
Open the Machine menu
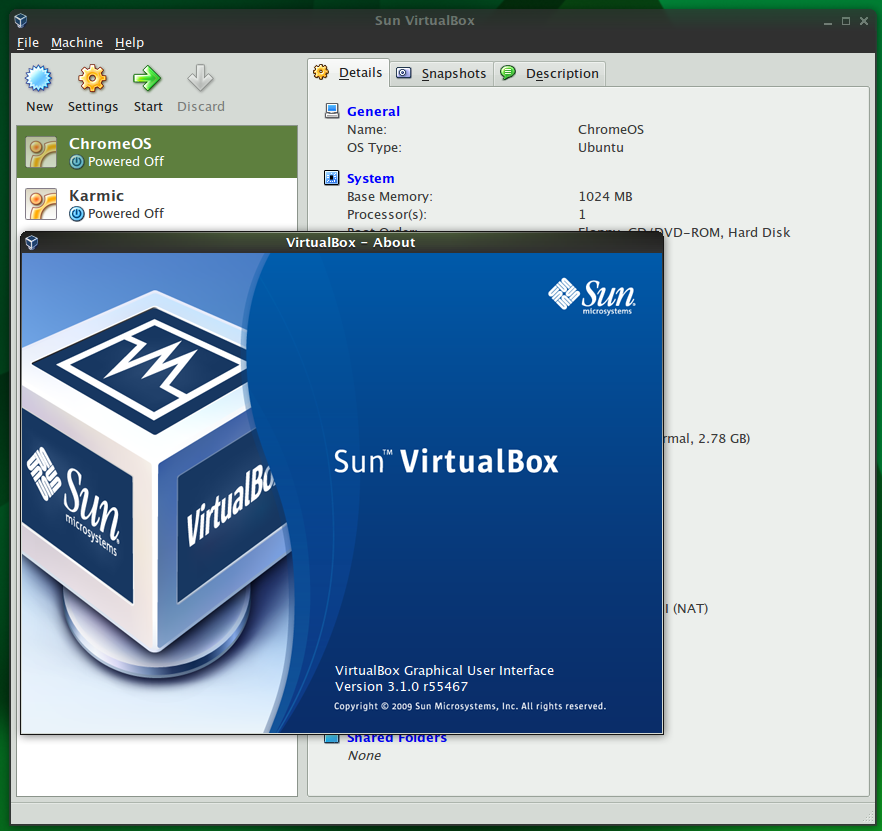[x=77, y=43]
